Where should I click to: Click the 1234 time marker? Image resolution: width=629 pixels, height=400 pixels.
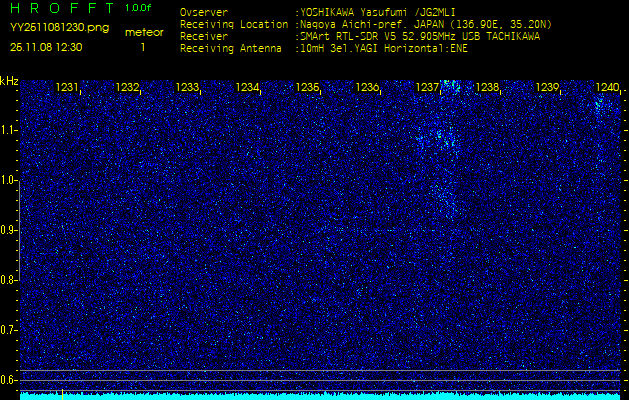click(x=247, y=87)
